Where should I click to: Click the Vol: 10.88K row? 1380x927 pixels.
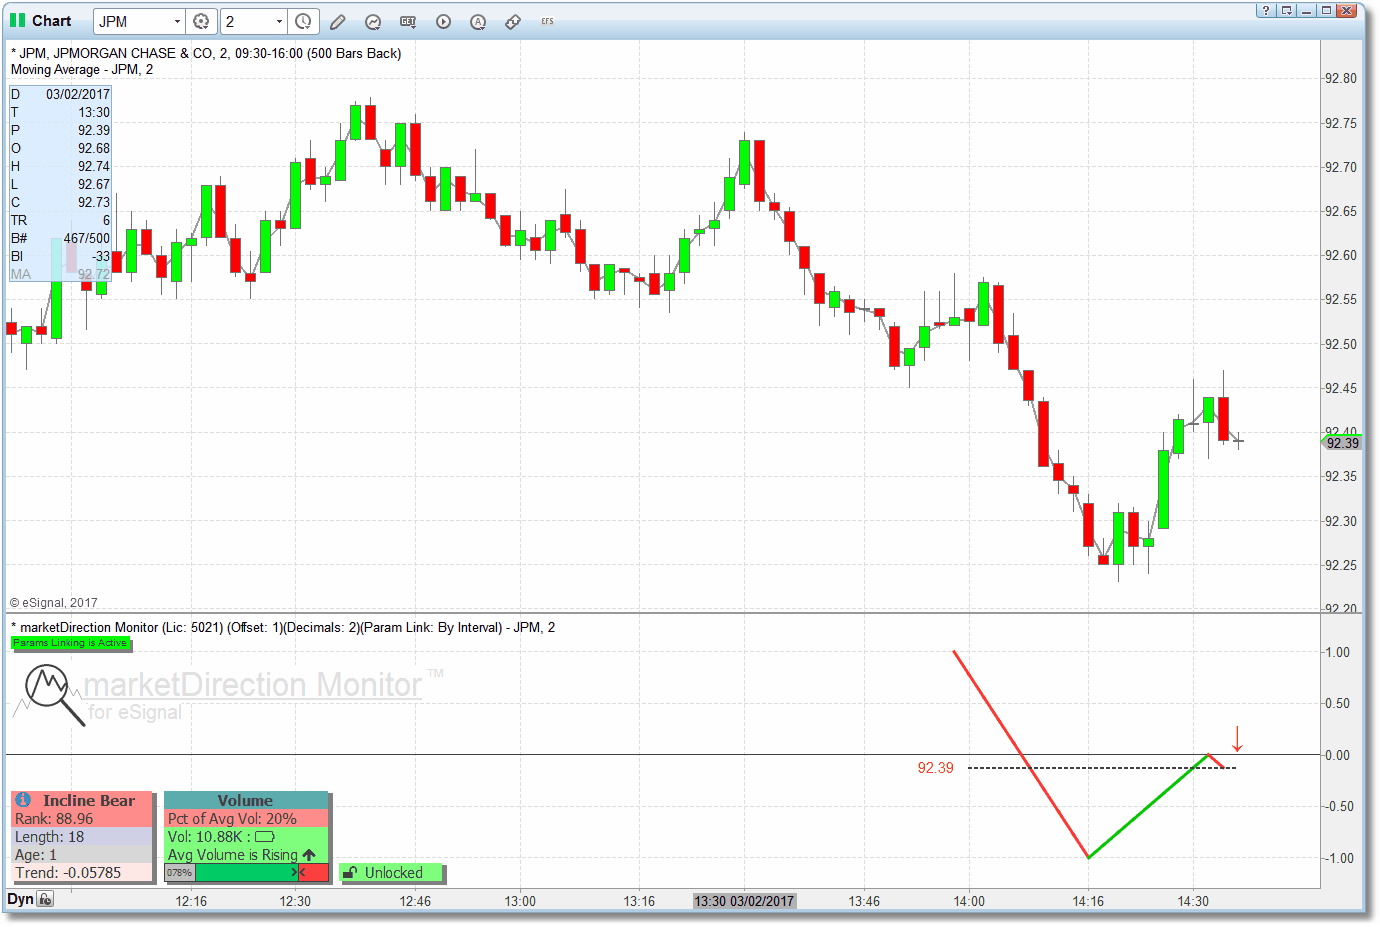[x=246, y=837]
